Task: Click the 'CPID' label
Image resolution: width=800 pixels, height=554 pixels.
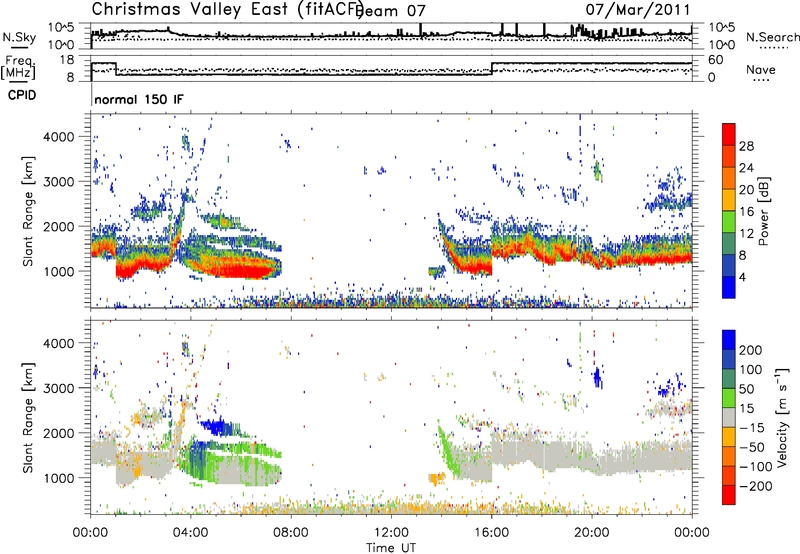Action: tap(22, 95)
